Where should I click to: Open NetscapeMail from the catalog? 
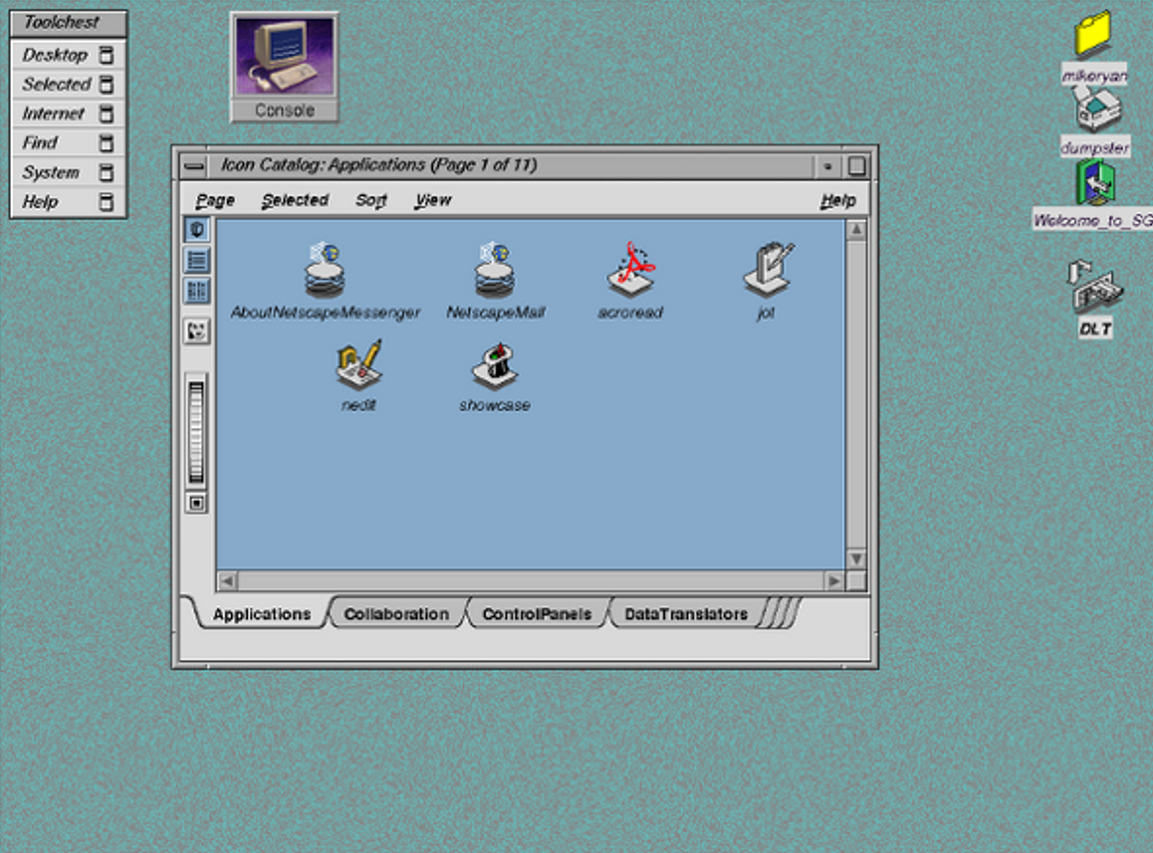(495, 270)
